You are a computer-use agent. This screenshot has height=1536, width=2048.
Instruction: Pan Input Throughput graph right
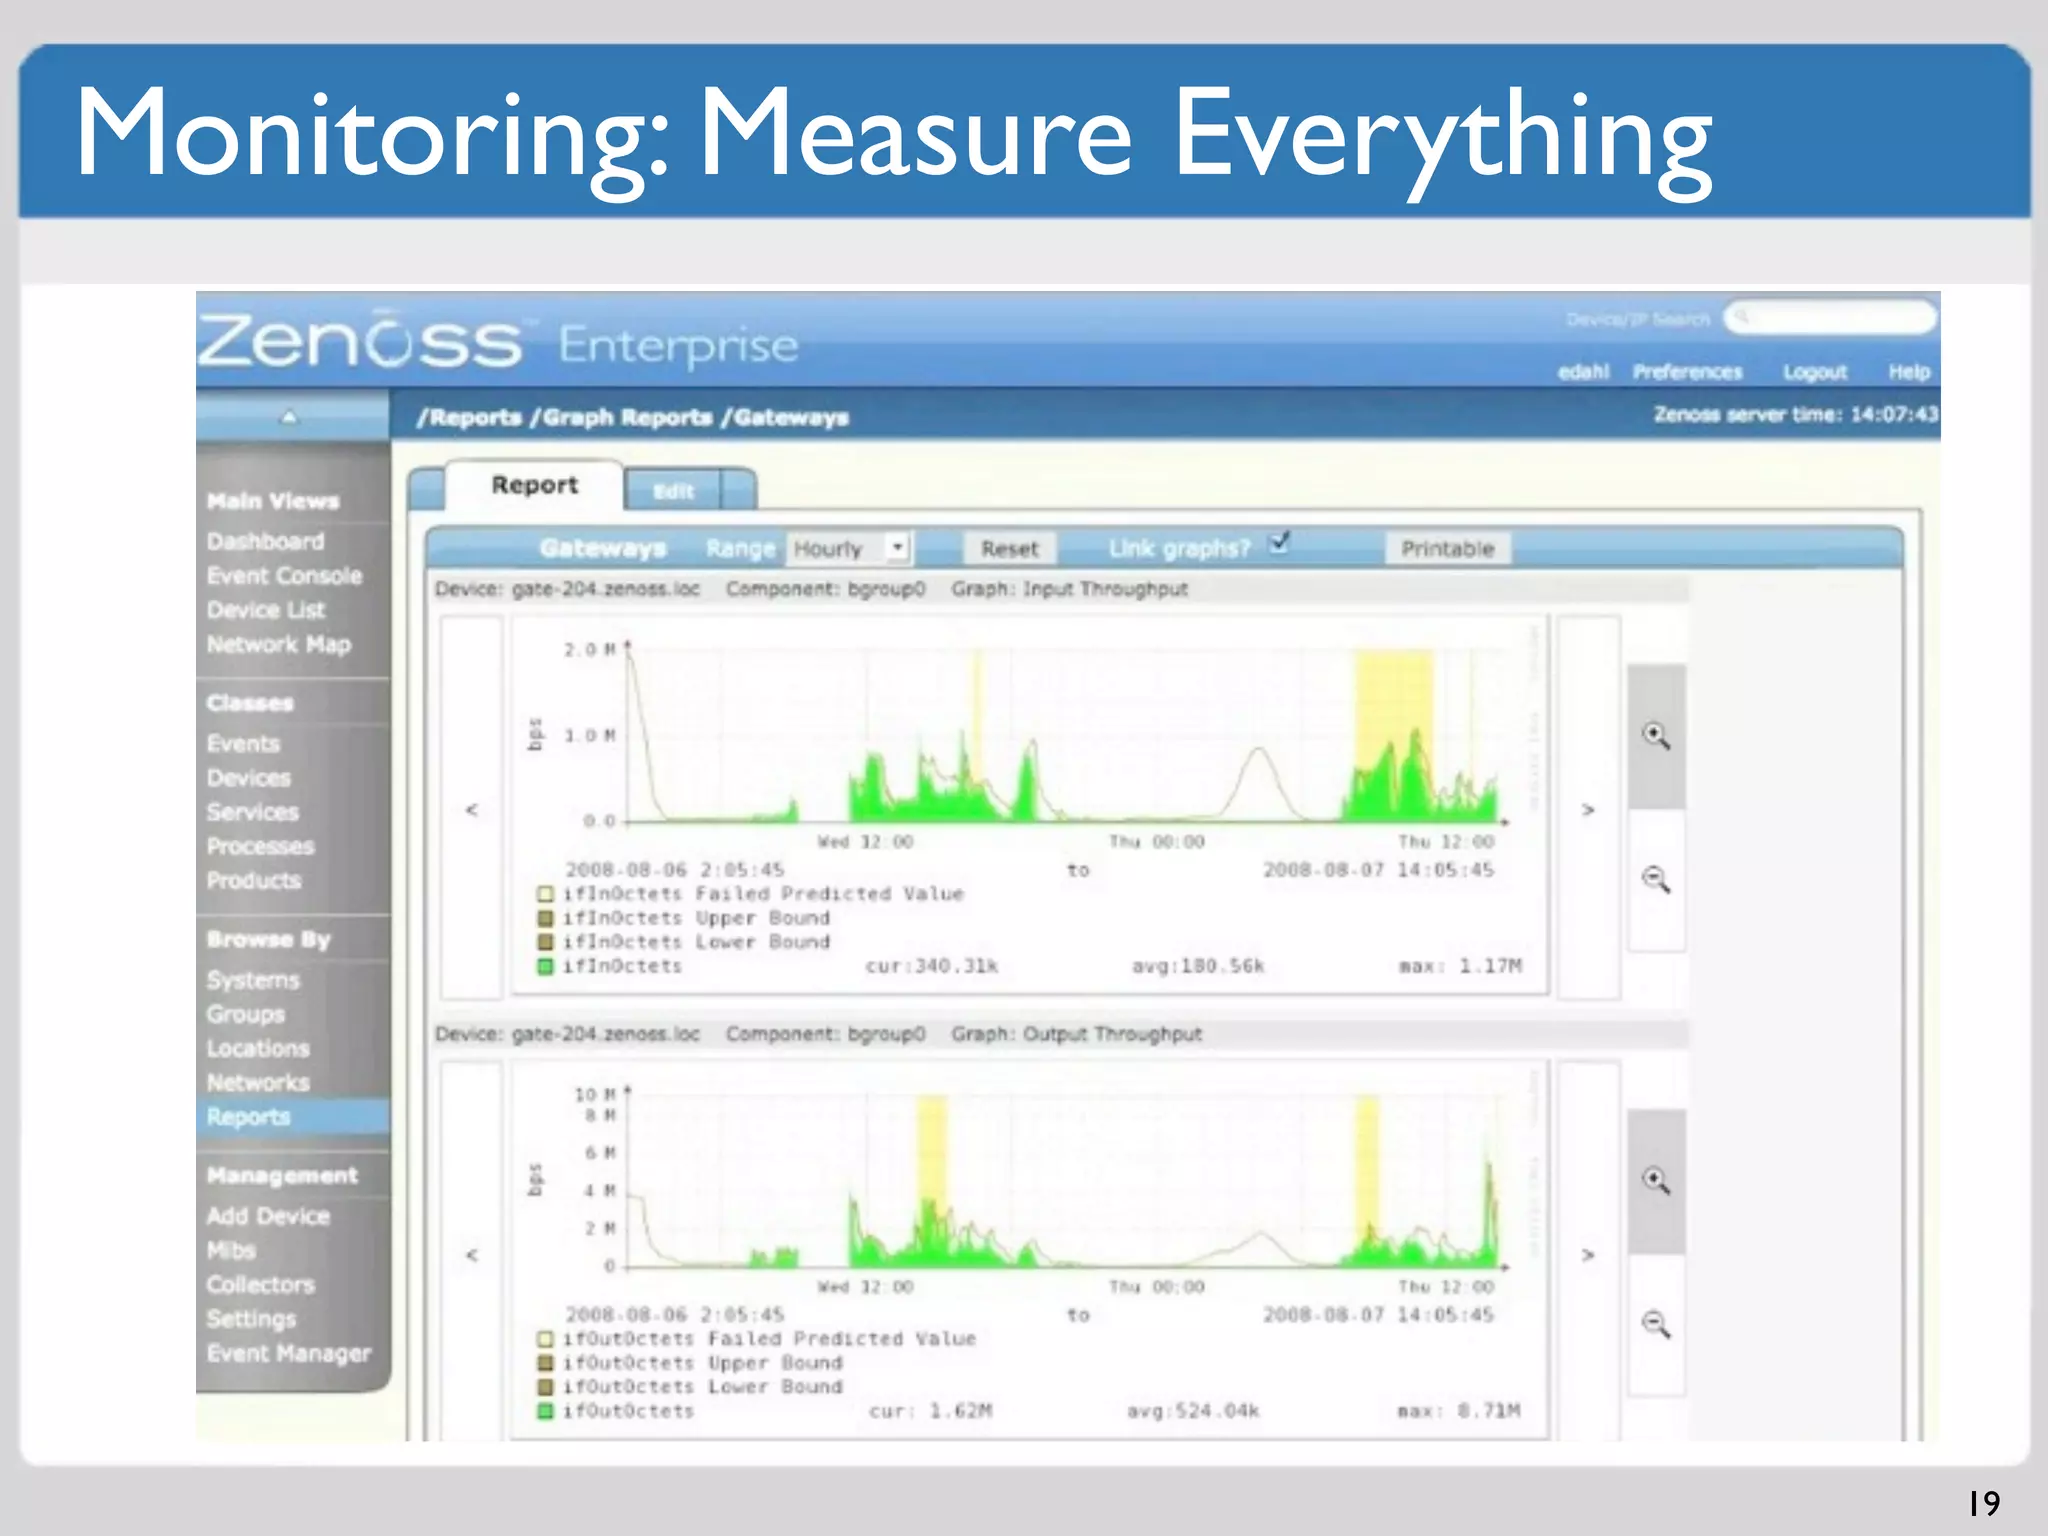click(x=1588, y=808)
